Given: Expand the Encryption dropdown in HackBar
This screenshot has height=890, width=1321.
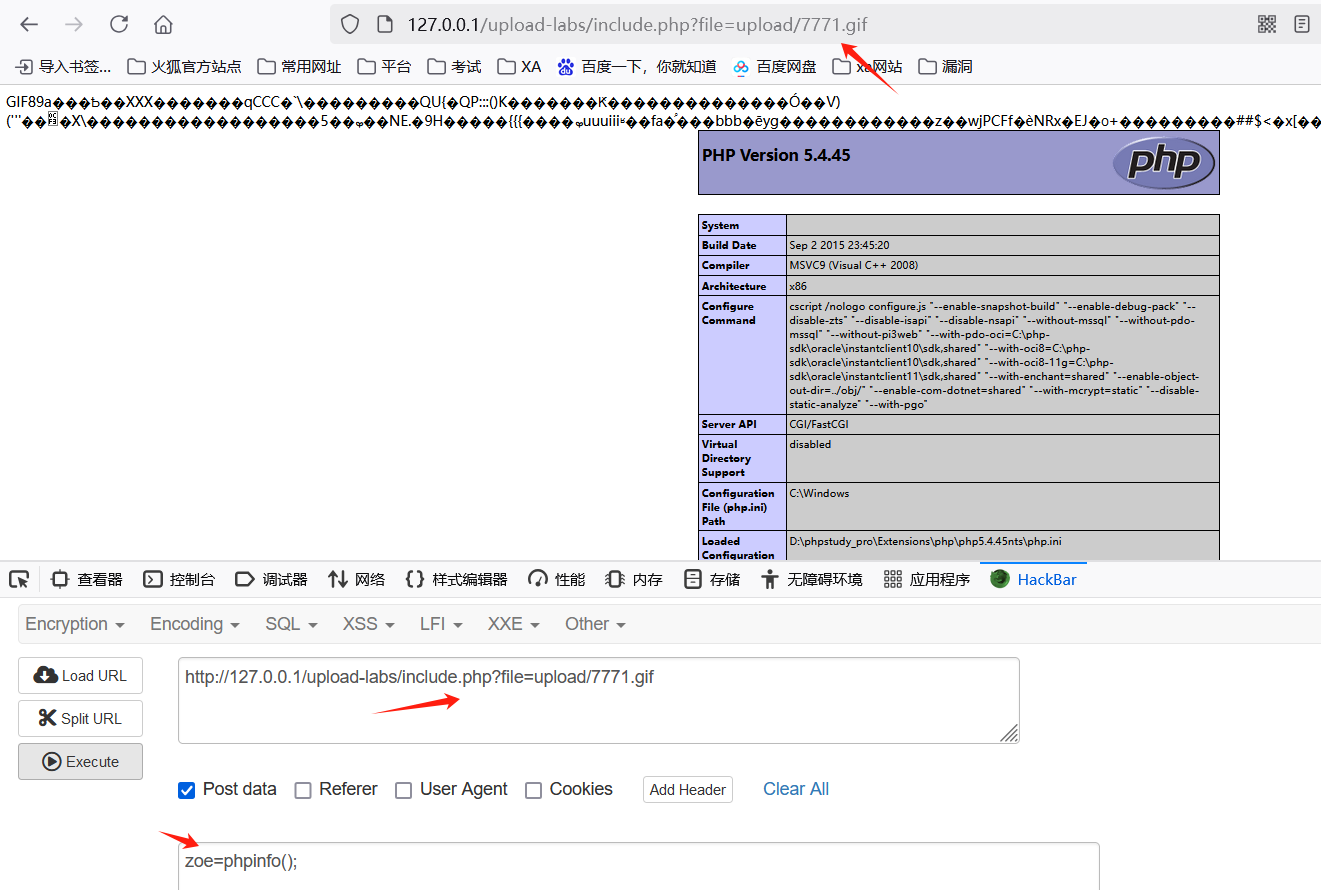Looking at the screenshot, I should [75, 624].
